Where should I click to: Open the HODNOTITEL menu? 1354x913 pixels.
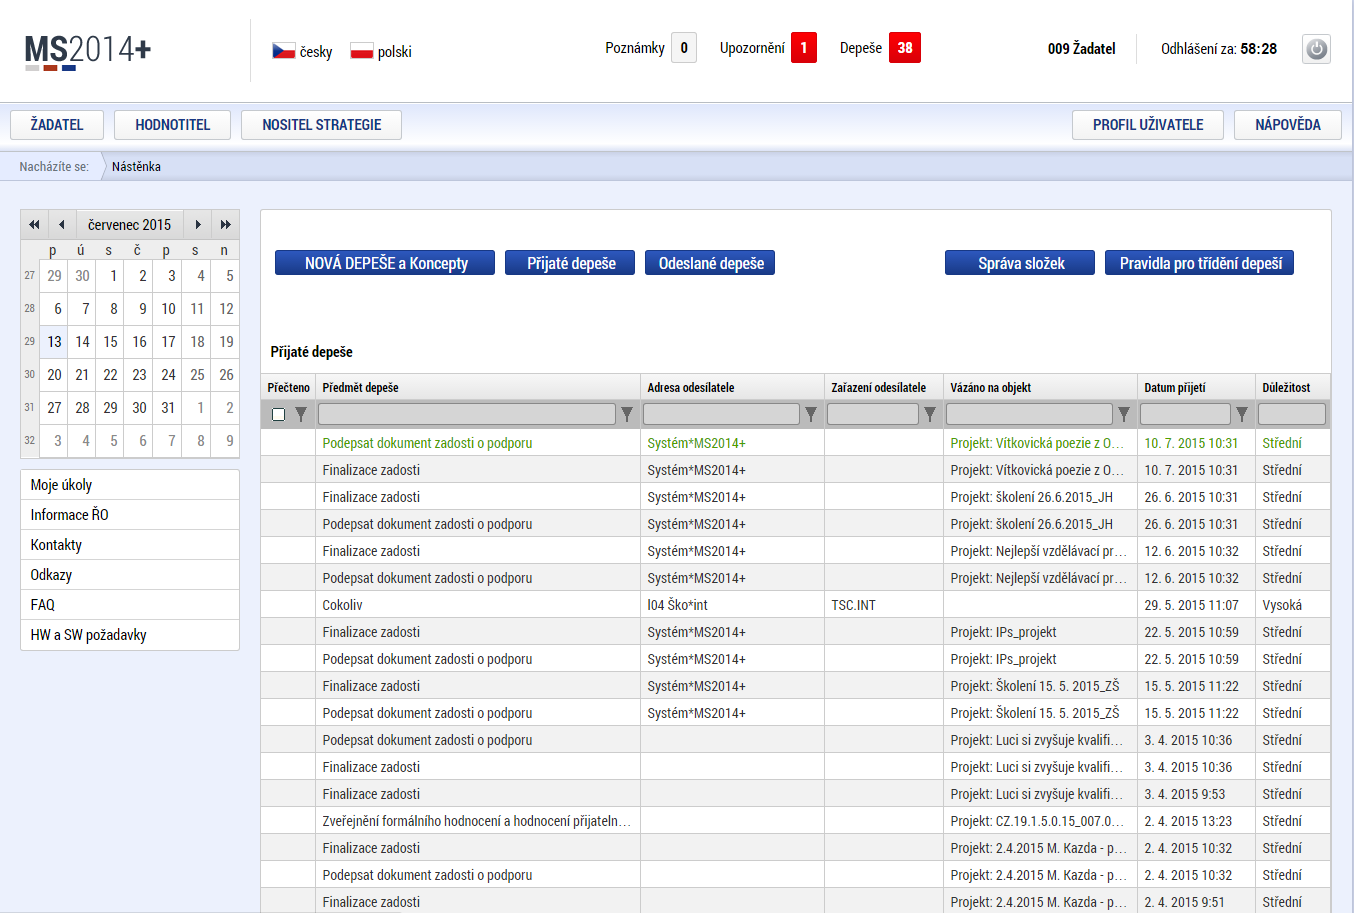(173, 125)
